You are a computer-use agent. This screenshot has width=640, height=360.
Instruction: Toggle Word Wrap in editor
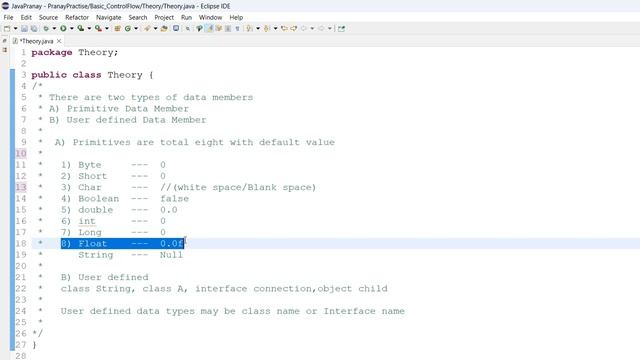coord(218,29)
